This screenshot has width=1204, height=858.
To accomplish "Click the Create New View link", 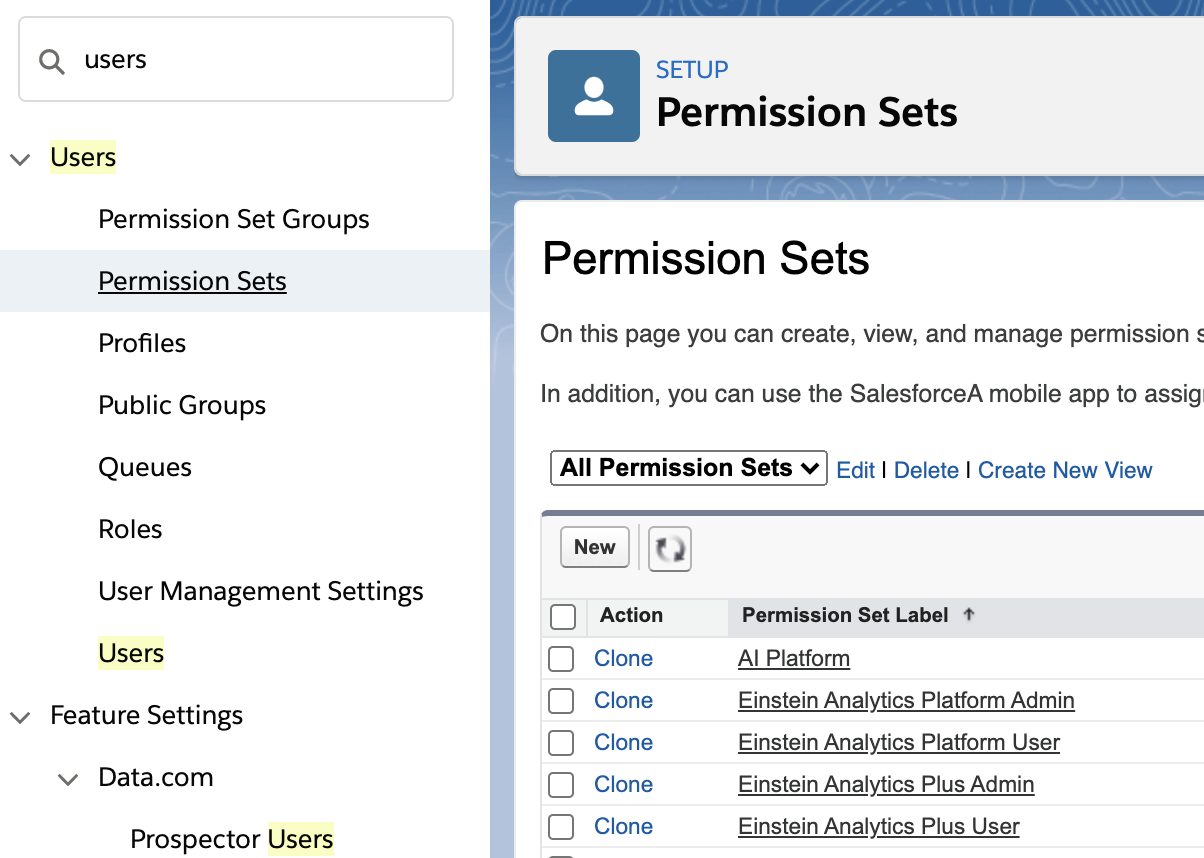I will [x=1065, y=470].
